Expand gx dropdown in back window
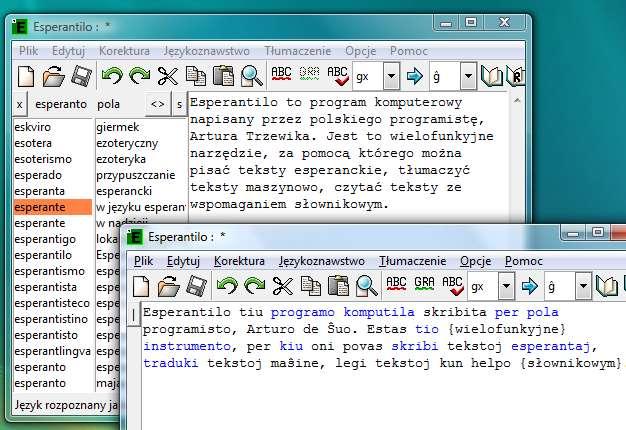Viewport: 626px width, 430px height. coord(391,76)
